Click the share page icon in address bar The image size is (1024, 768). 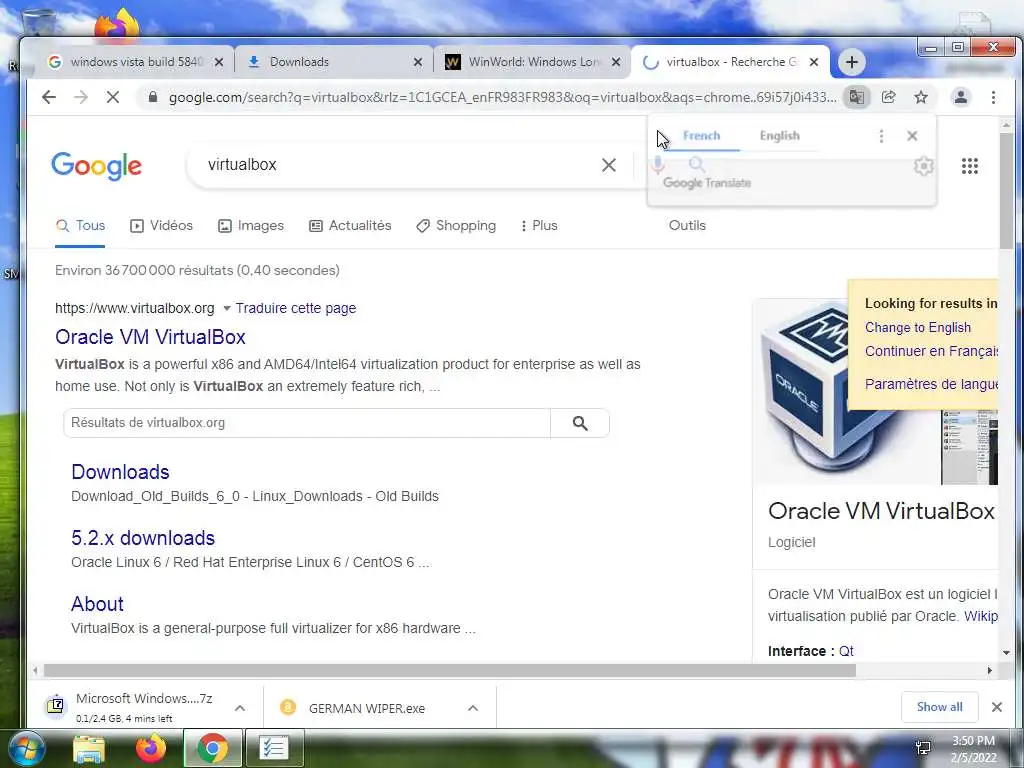pos(889,97)
